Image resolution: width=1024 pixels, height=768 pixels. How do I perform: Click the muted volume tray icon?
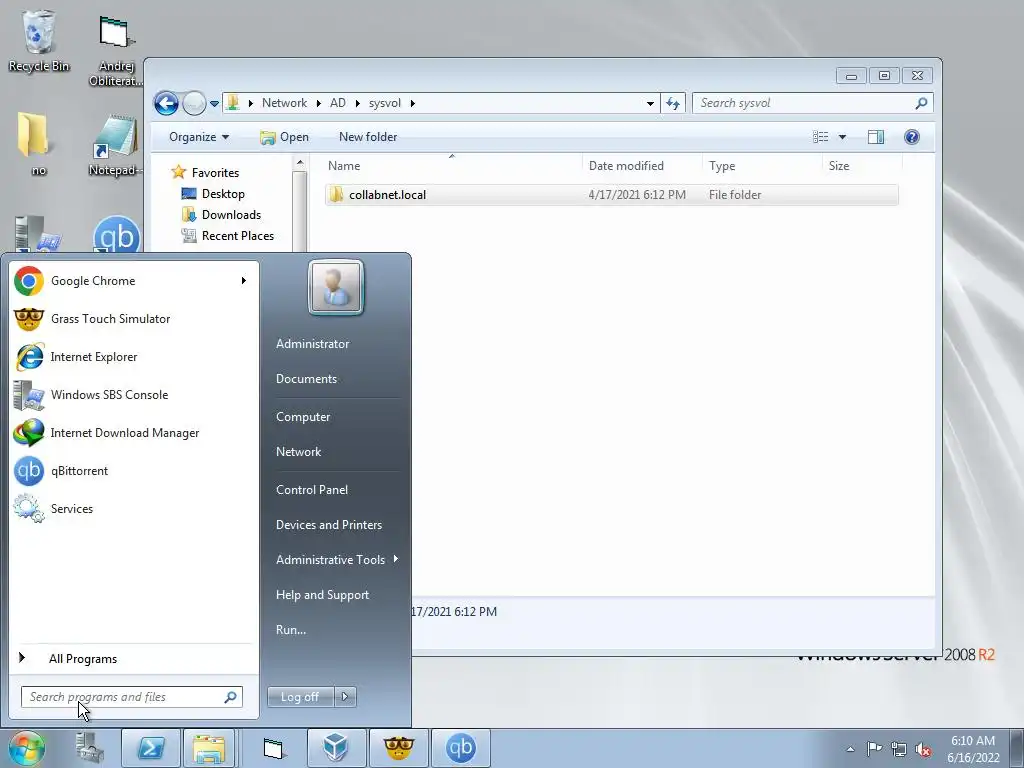(923, 749)
